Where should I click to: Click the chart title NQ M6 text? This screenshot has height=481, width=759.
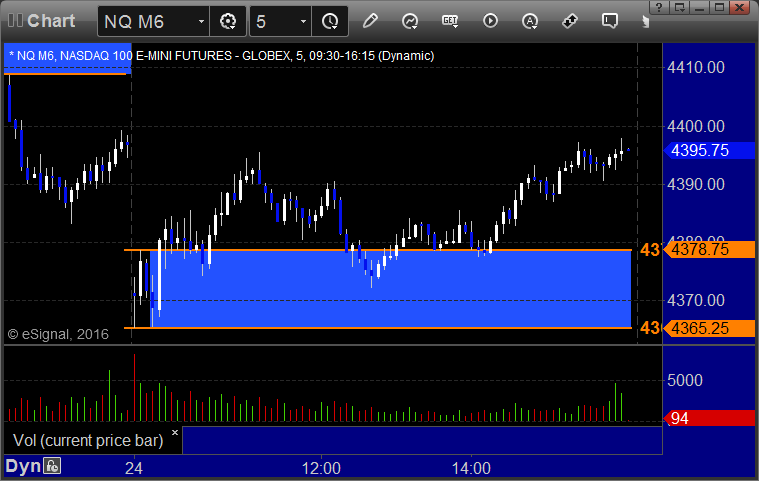point(221,56)
